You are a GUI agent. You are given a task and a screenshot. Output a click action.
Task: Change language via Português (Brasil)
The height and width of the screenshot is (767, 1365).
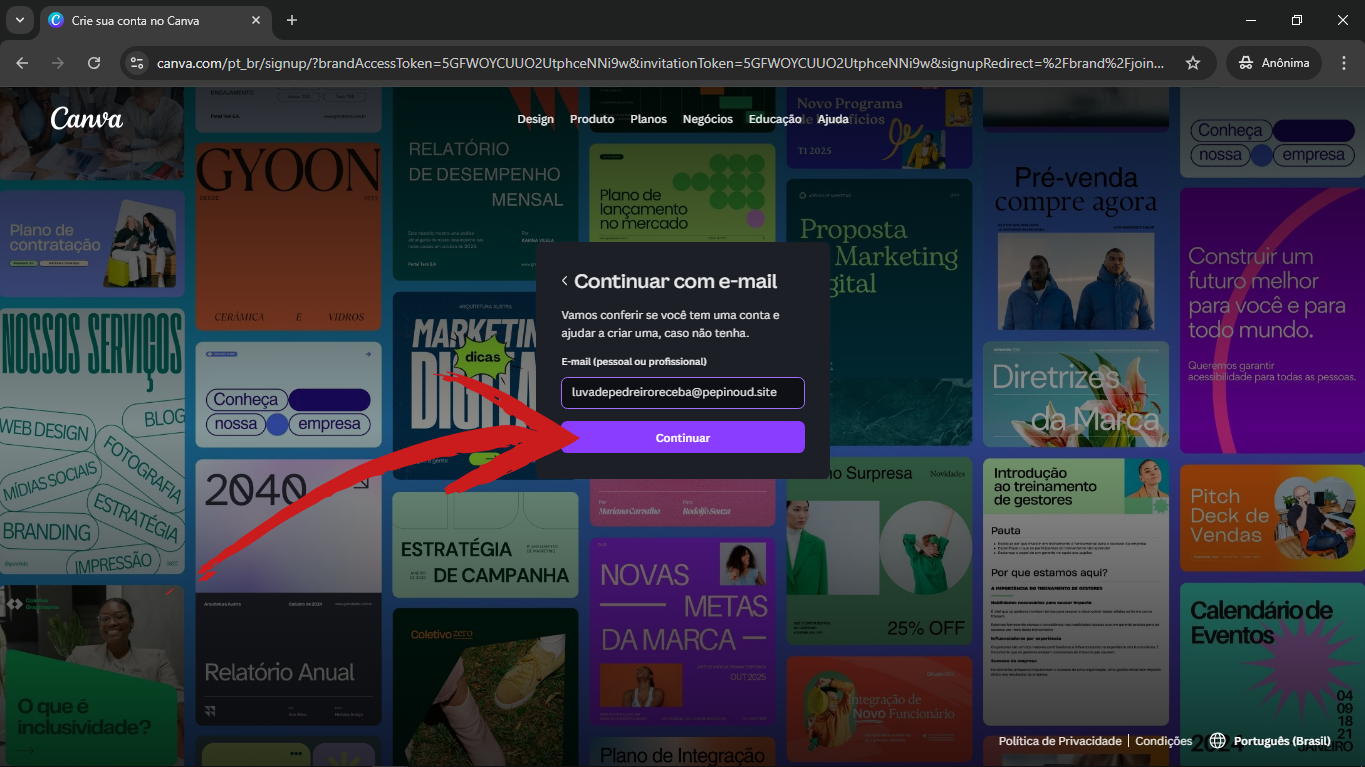click(1282, 741)
